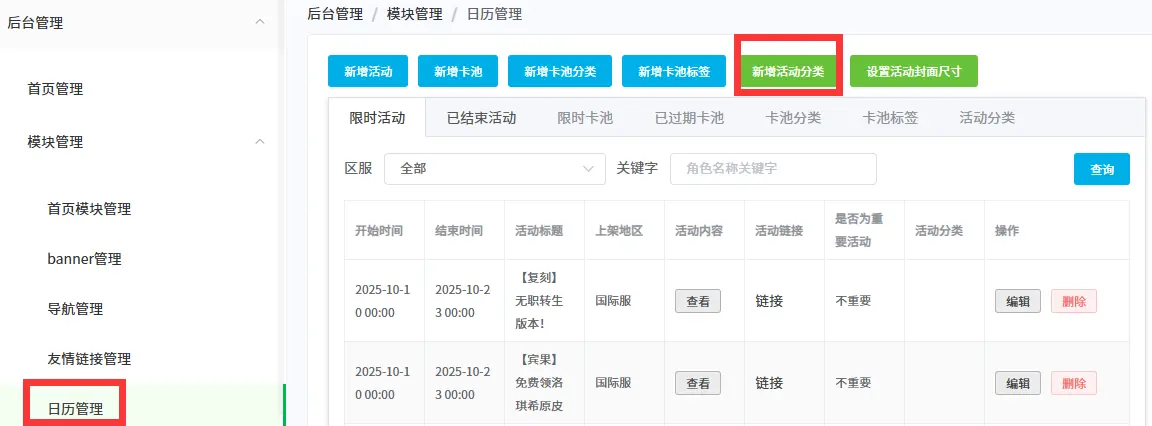
Task: Edit the 无职转生 activity row
Action: click(x=1017, y=301)
